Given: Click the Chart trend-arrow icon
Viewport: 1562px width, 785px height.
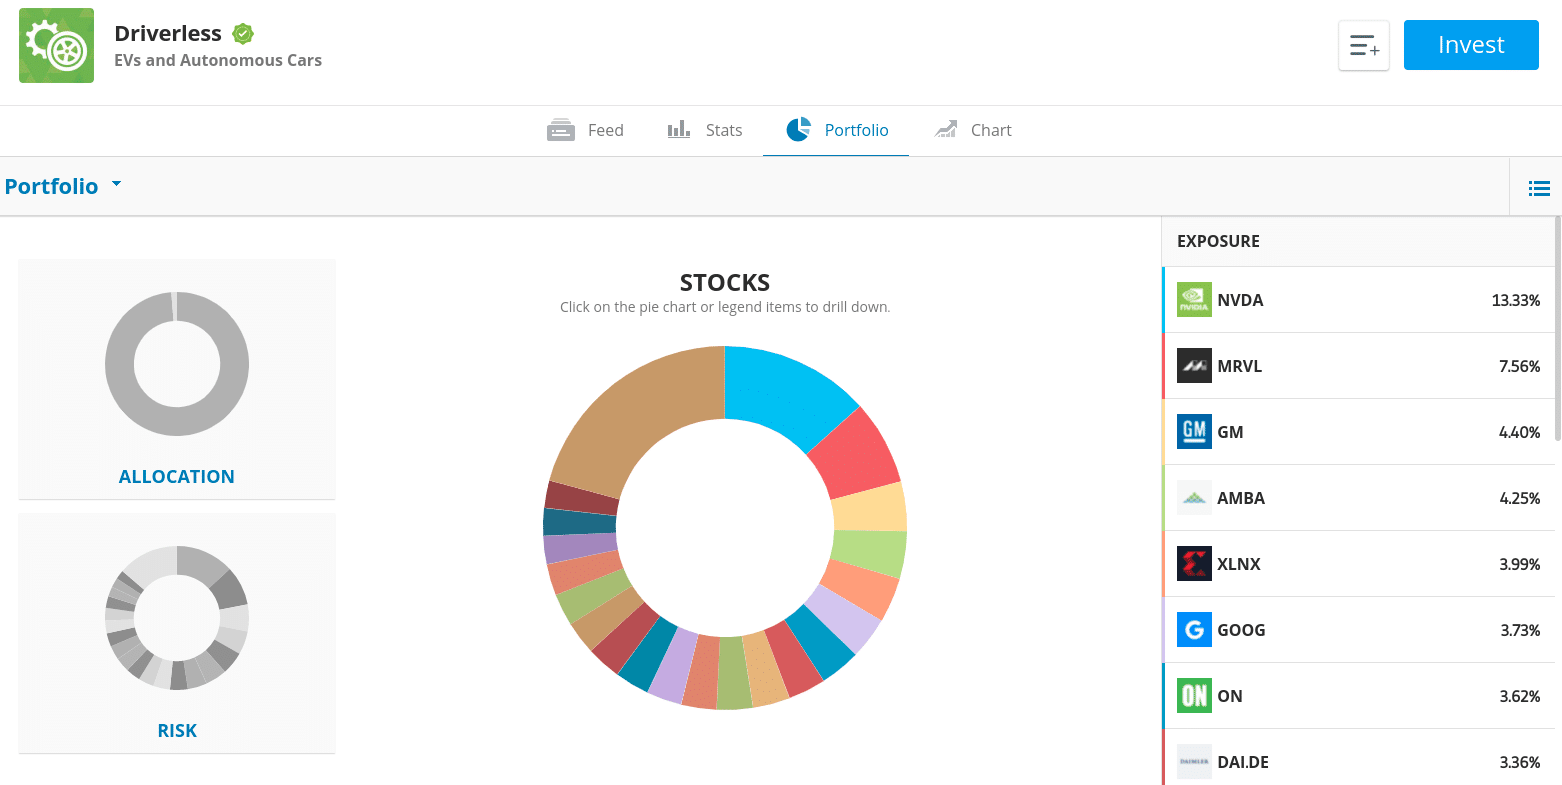Looking at the screenshot, I should tap(946, 129).
